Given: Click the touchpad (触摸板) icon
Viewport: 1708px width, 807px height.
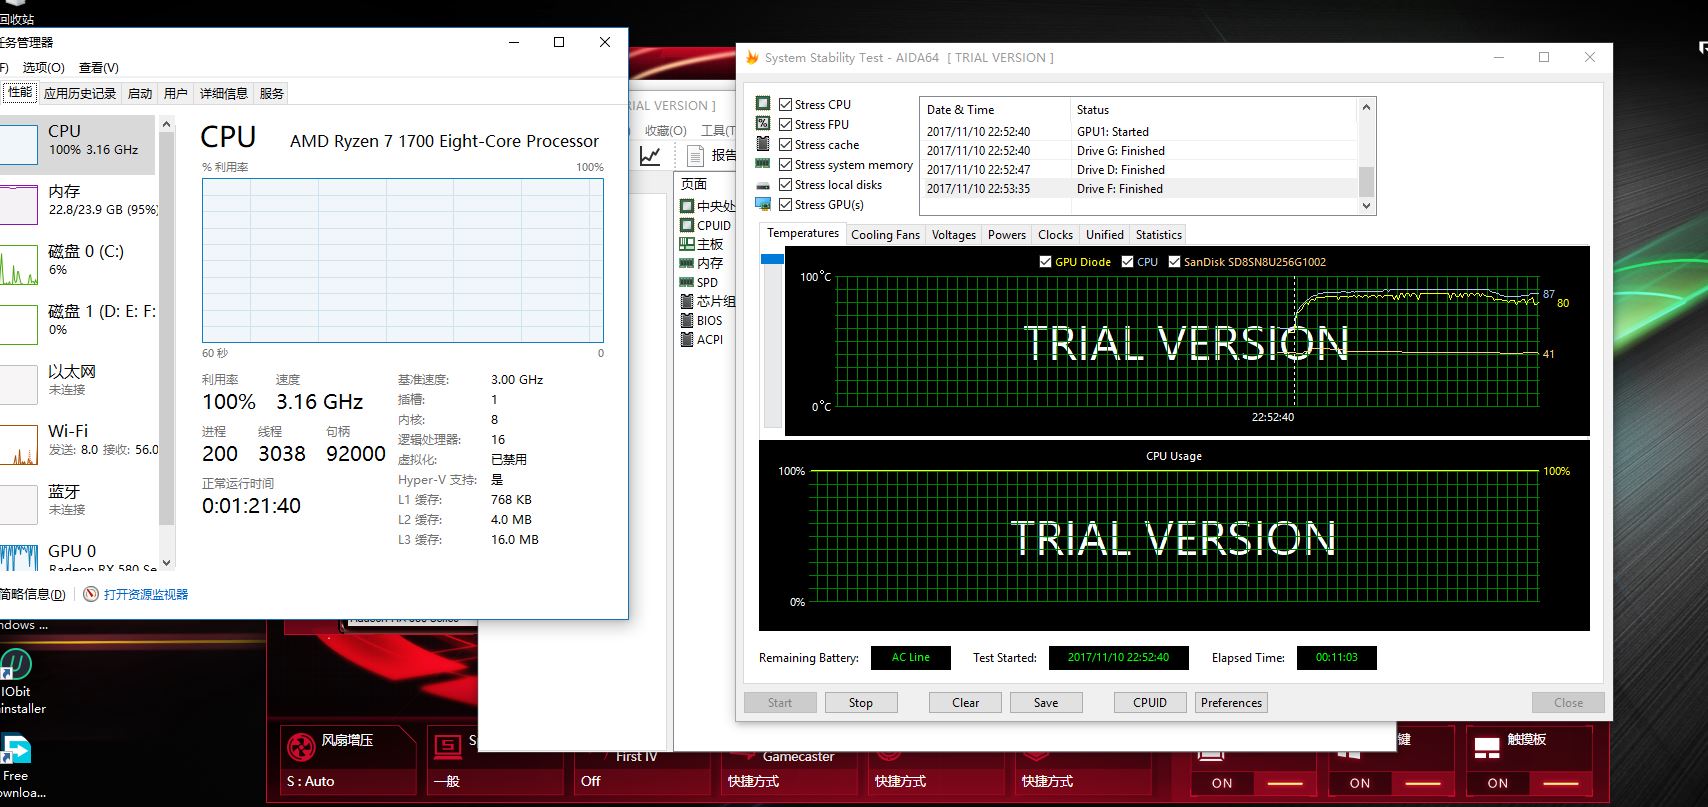Looking at the screenshot, I should [x=1487, y=746].
